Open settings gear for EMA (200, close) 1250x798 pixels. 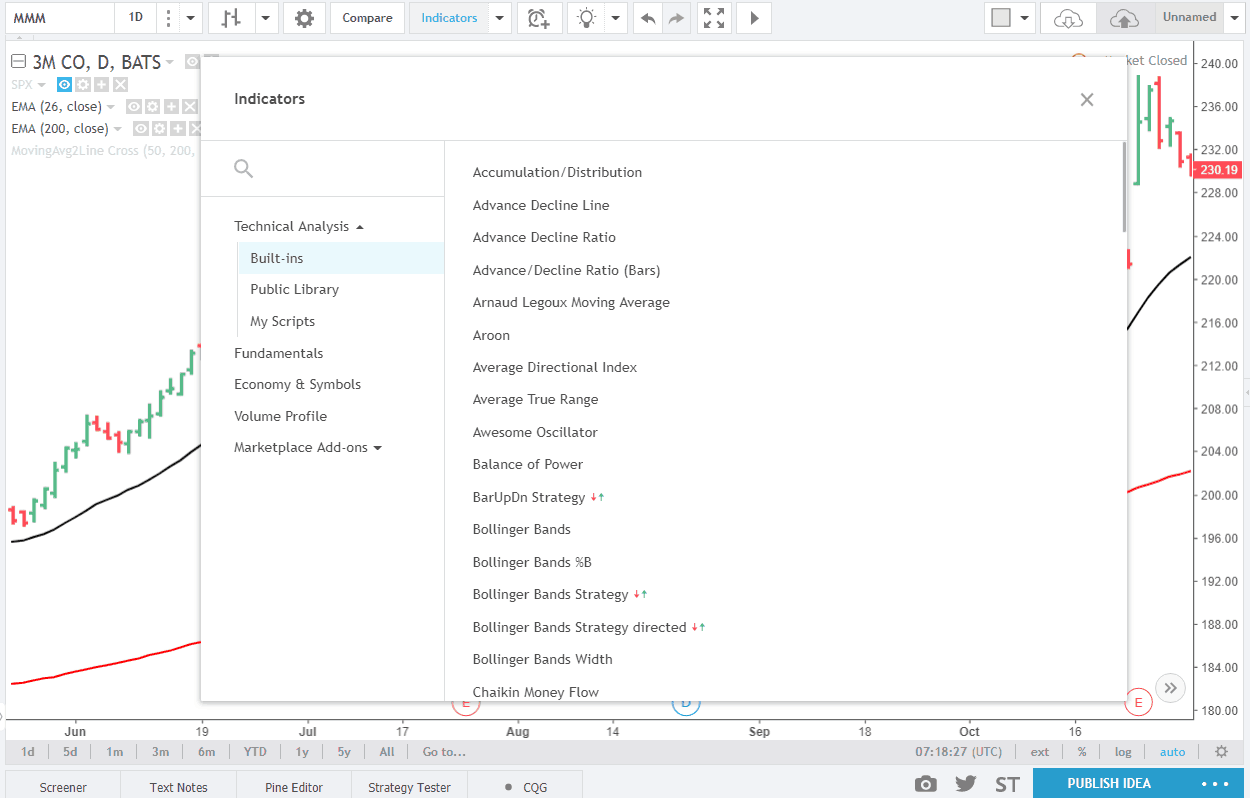(x=159, y=129)
